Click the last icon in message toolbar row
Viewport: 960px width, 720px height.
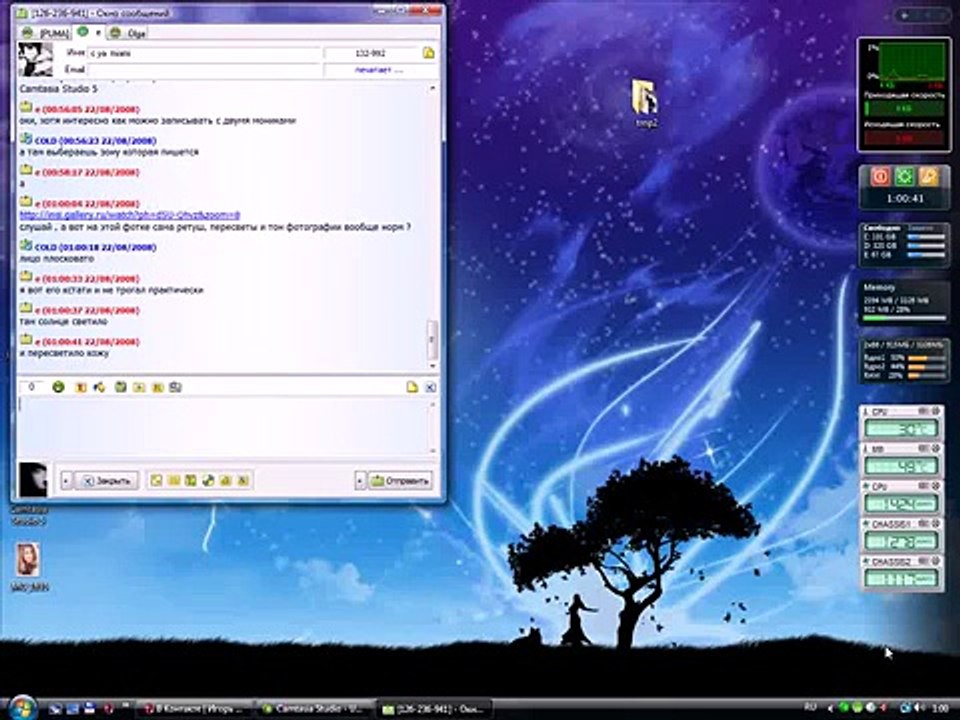[175, 387]
